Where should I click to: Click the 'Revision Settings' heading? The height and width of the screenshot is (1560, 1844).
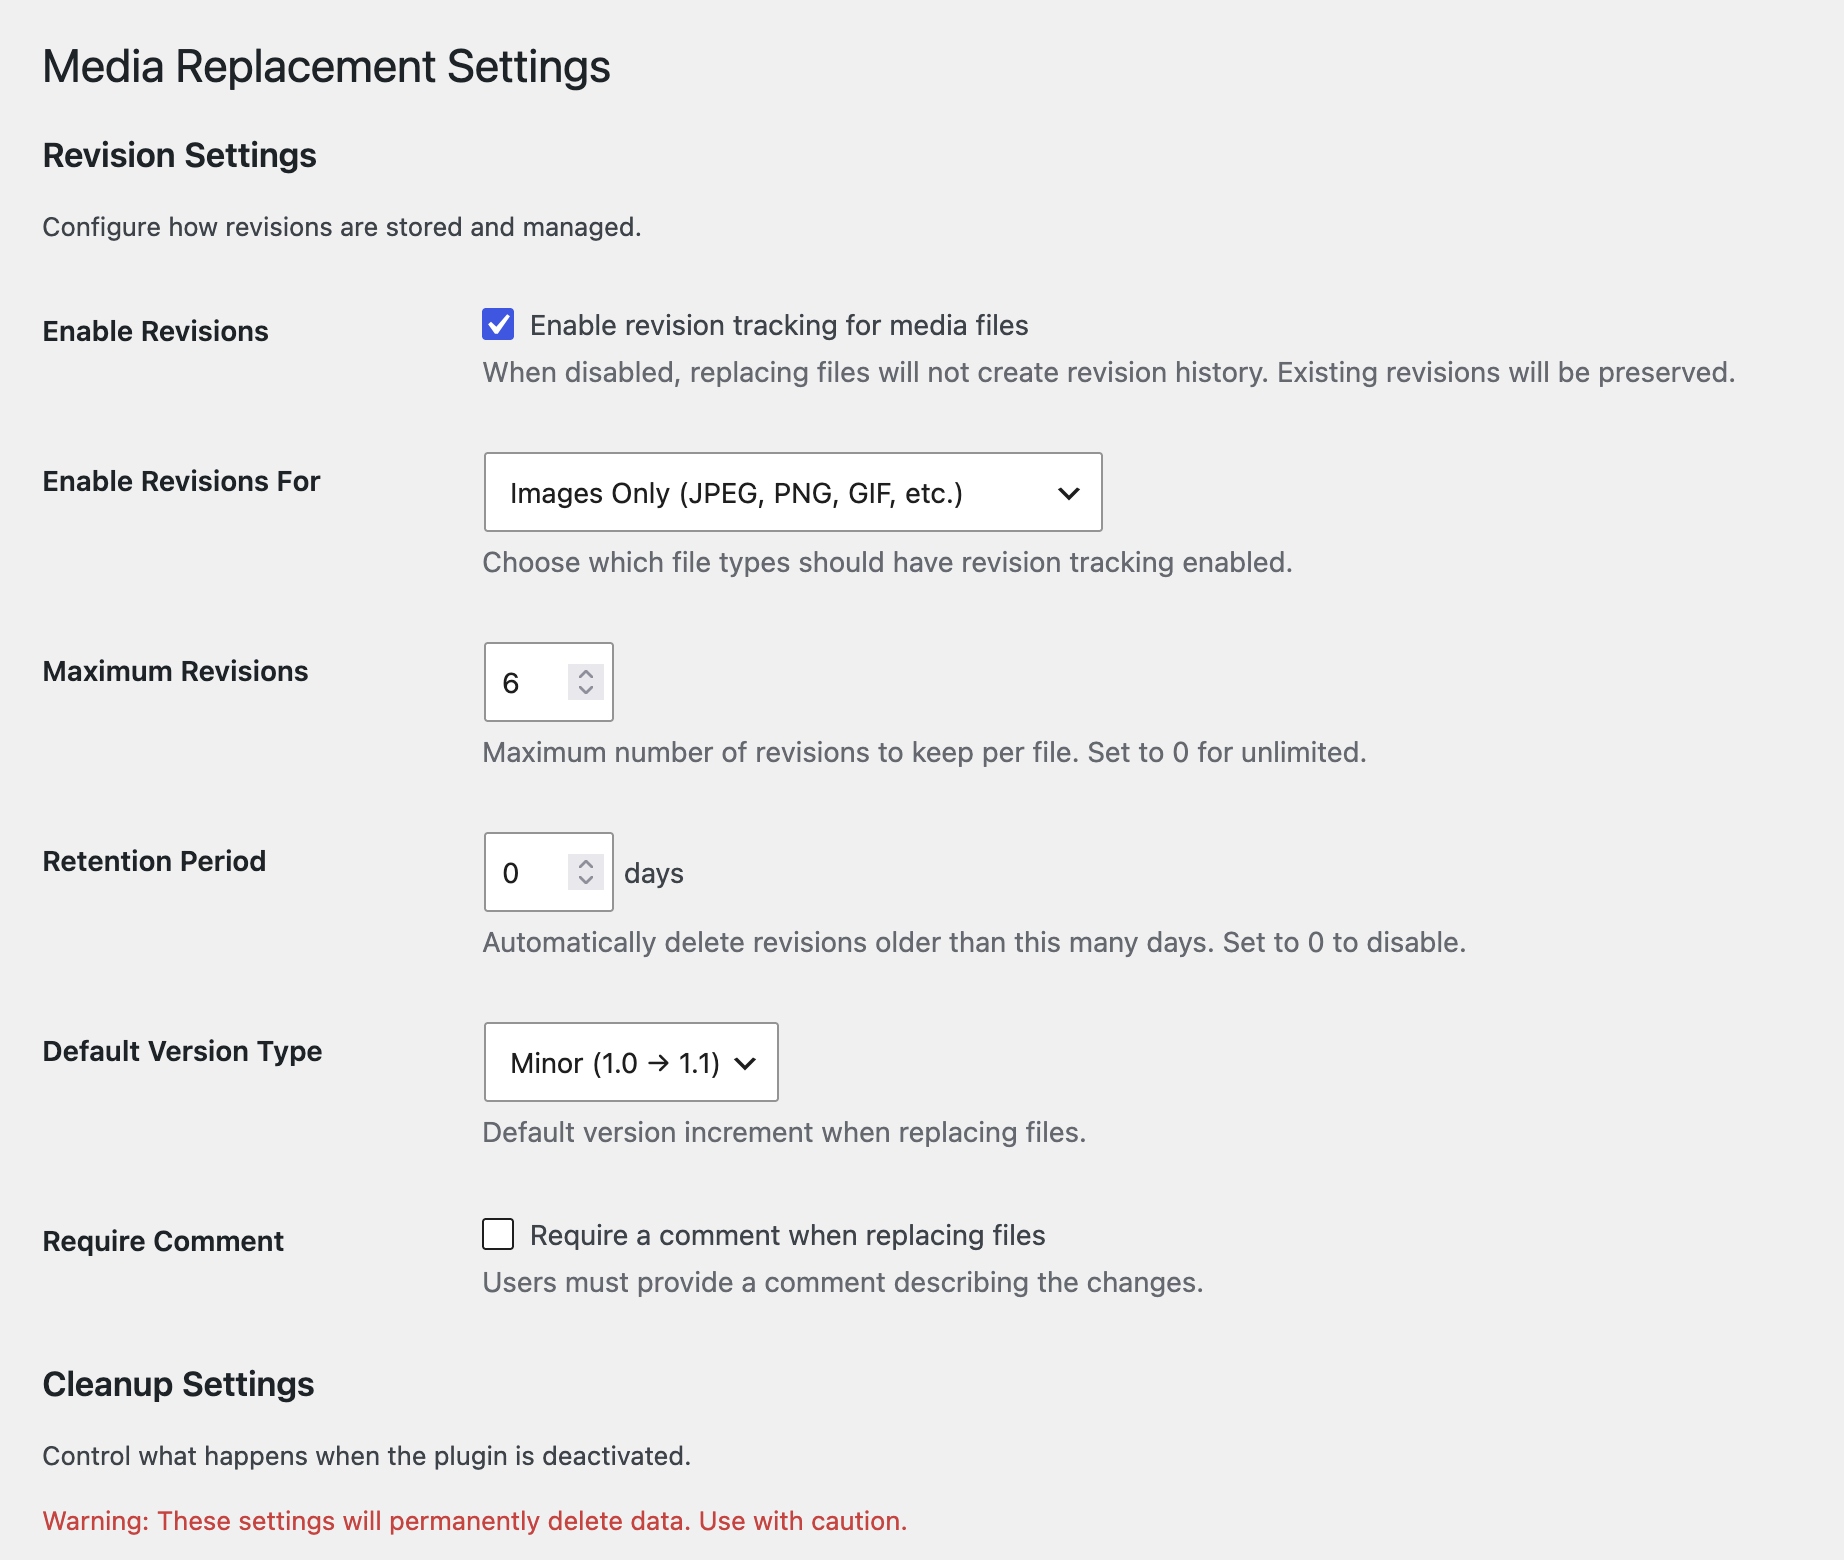tap(179, 155)
